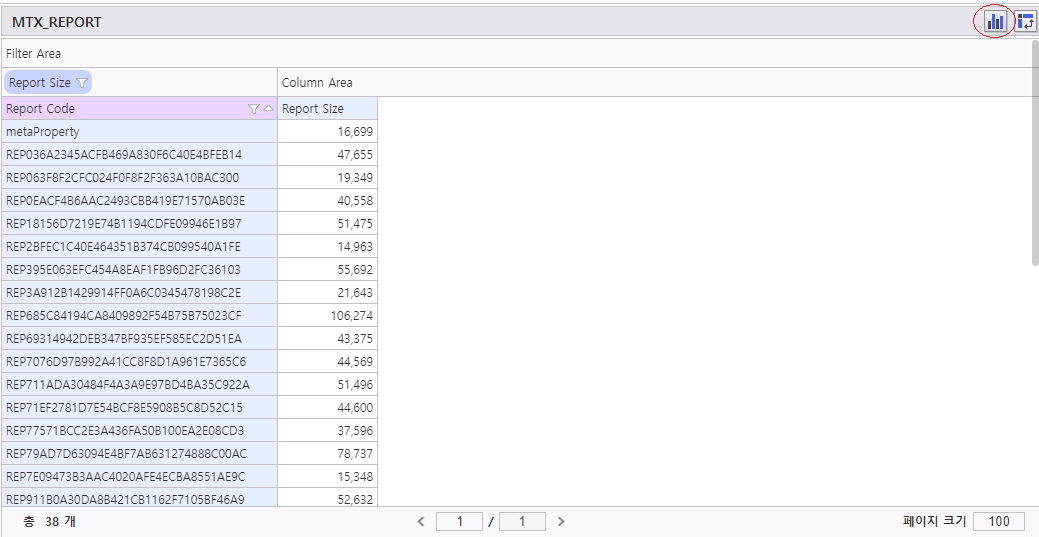Click filter funnel on Report Size chip
Image resolution: width=1039 pixels, height=537 pixels.
[x=82, y=83]
